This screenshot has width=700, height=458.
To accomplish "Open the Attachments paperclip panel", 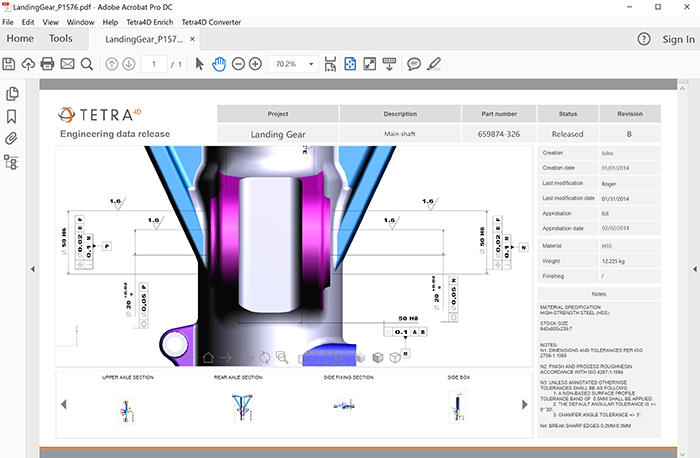I will [12, 138].
